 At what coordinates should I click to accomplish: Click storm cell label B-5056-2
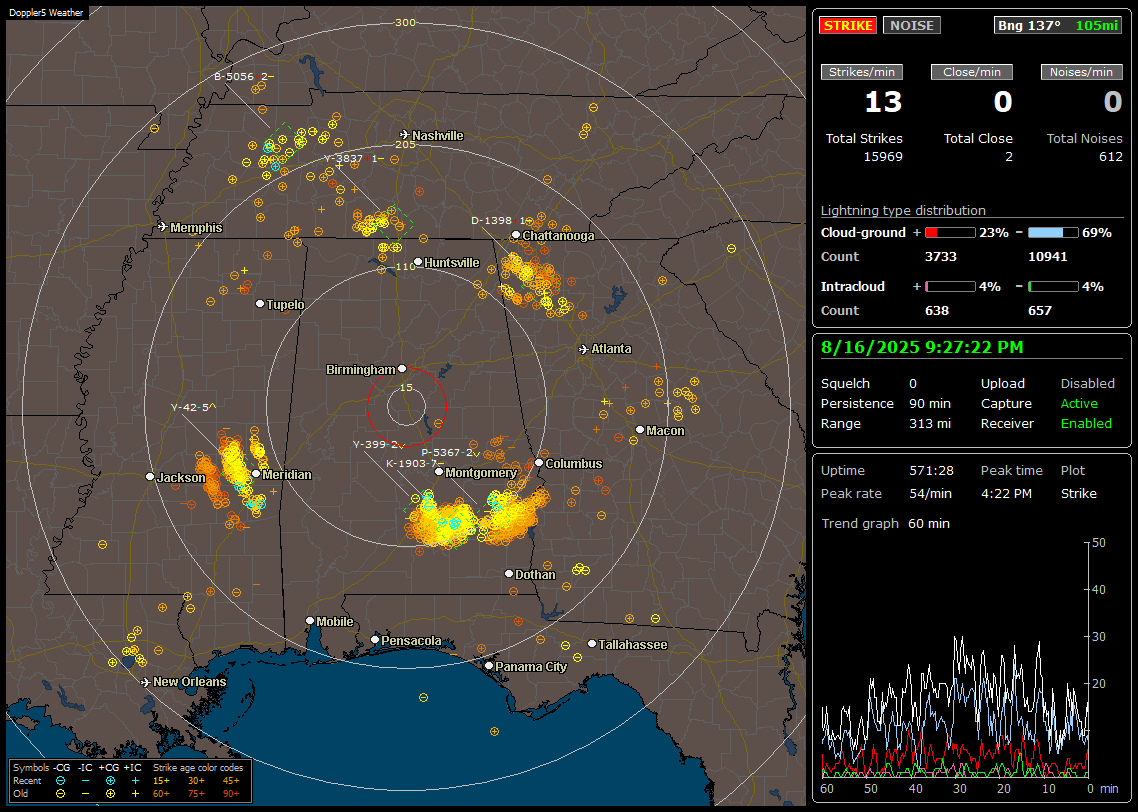[x=244, y=76]
